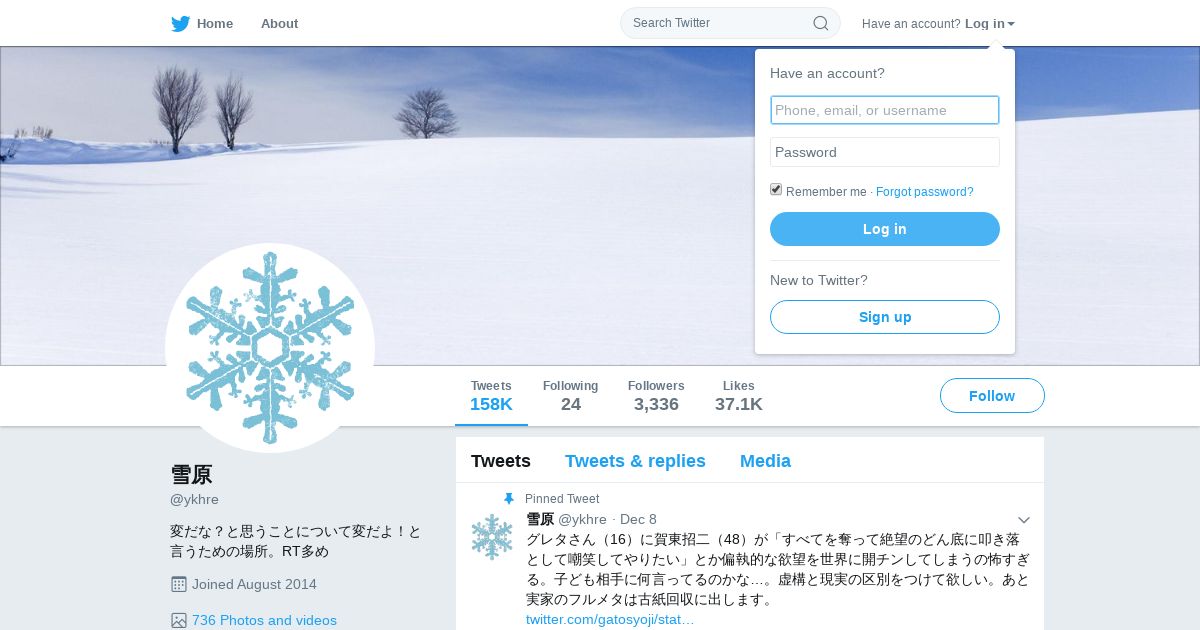The image size is (1200, 630).
Task: Click the photos and videos icon
Action: tap(179, 620)
